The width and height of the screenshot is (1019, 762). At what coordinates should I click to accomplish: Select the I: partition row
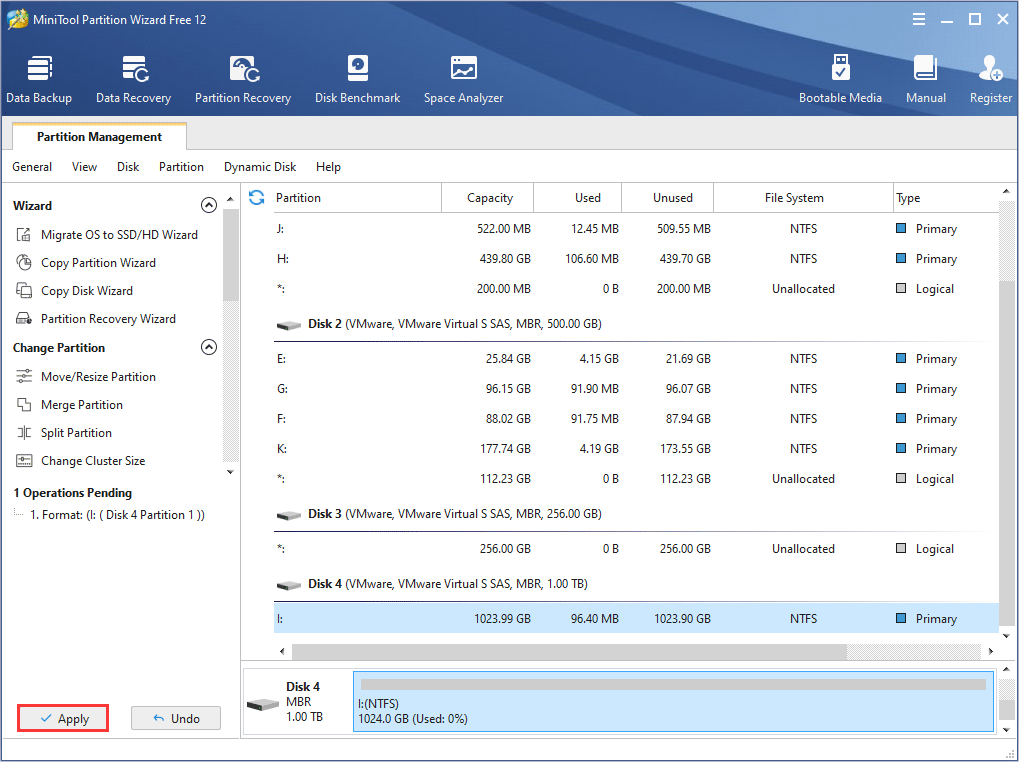click(636, 618)
